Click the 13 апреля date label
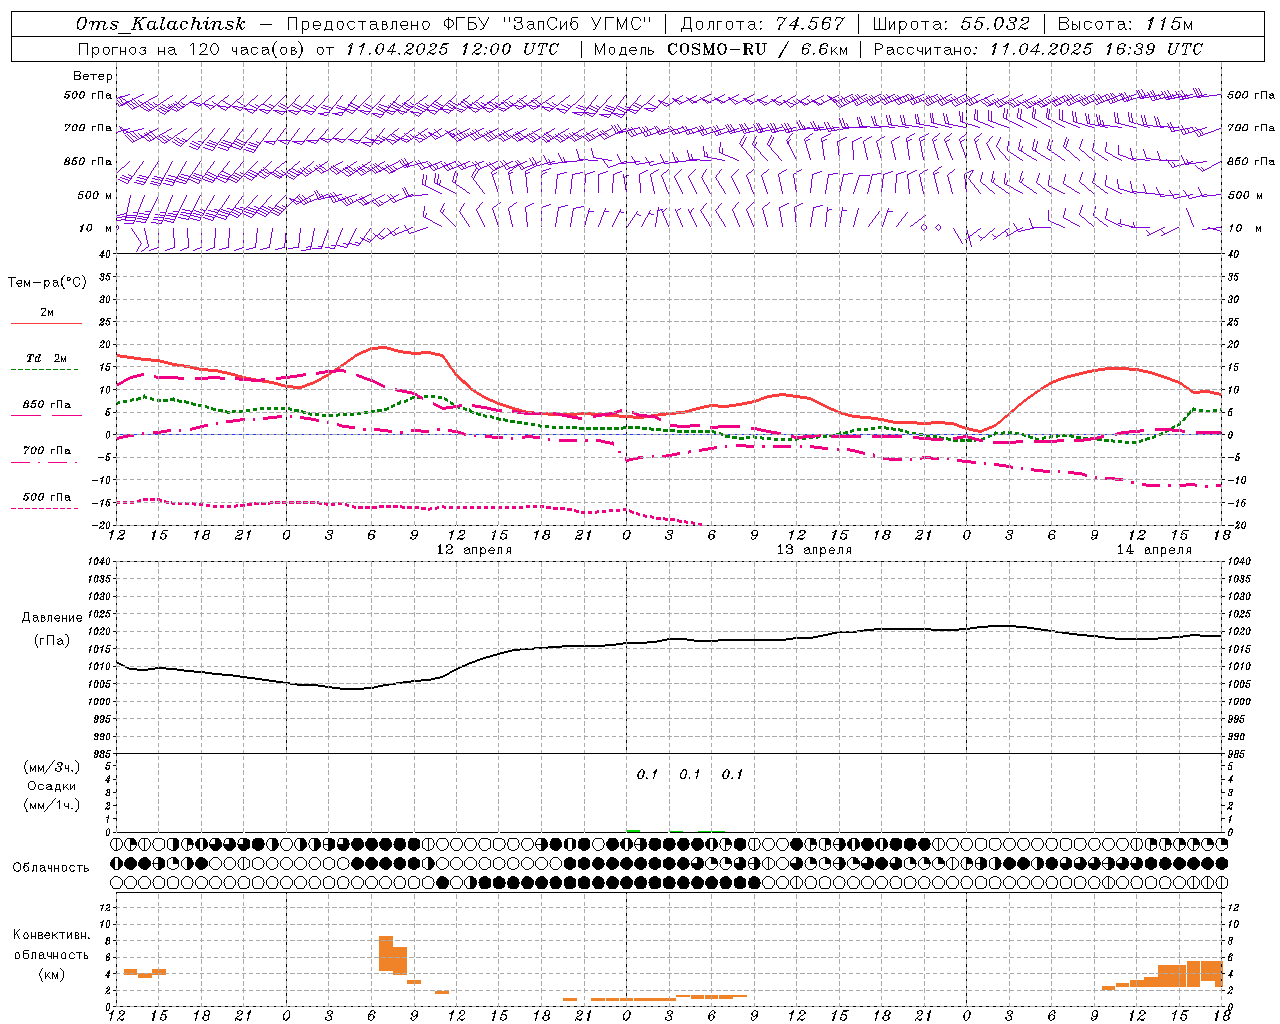Screen dimensions: 1280x1024 (814, 550)
